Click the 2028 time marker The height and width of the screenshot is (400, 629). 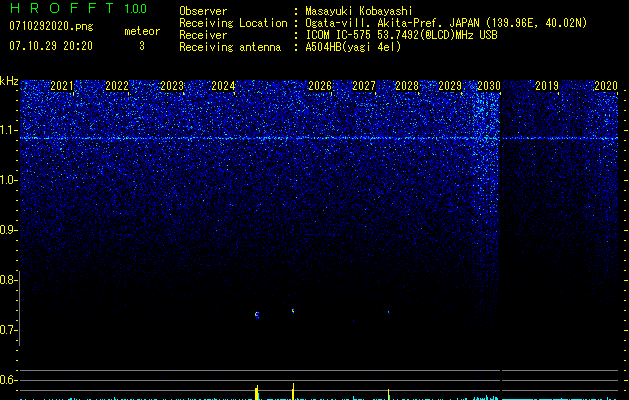(407, 86)
